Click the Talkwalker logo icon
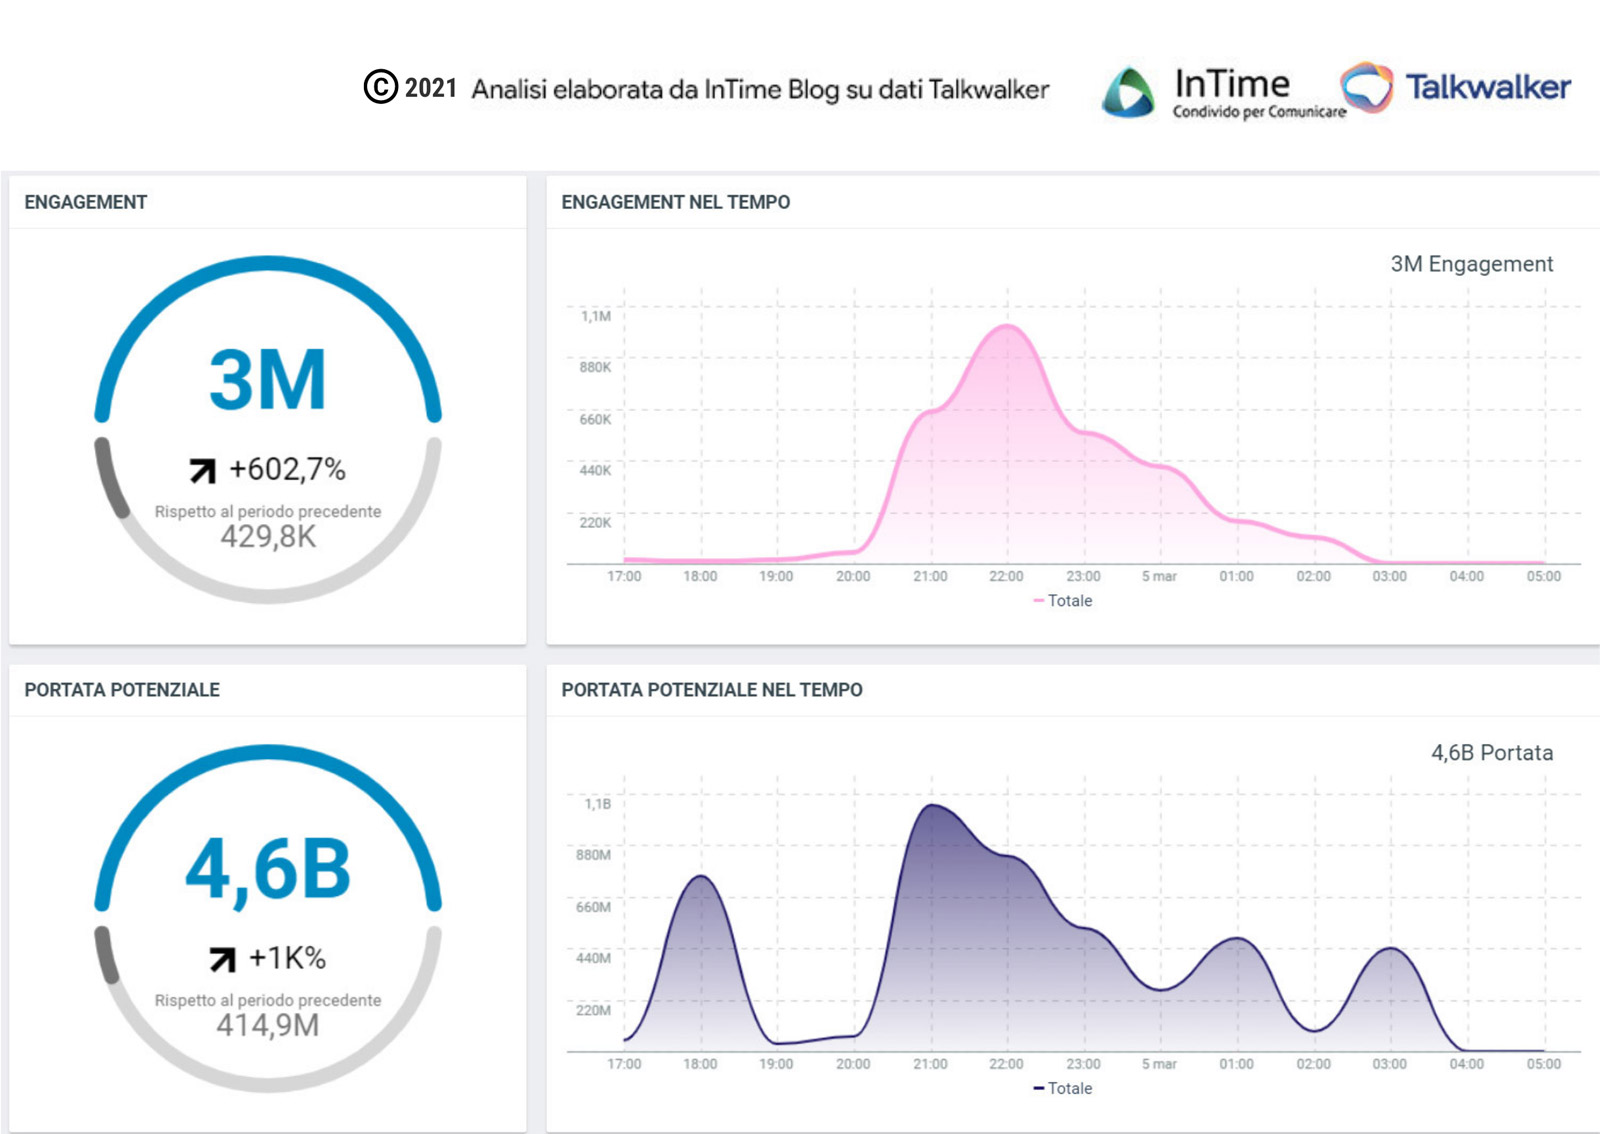 (1366, 86)
